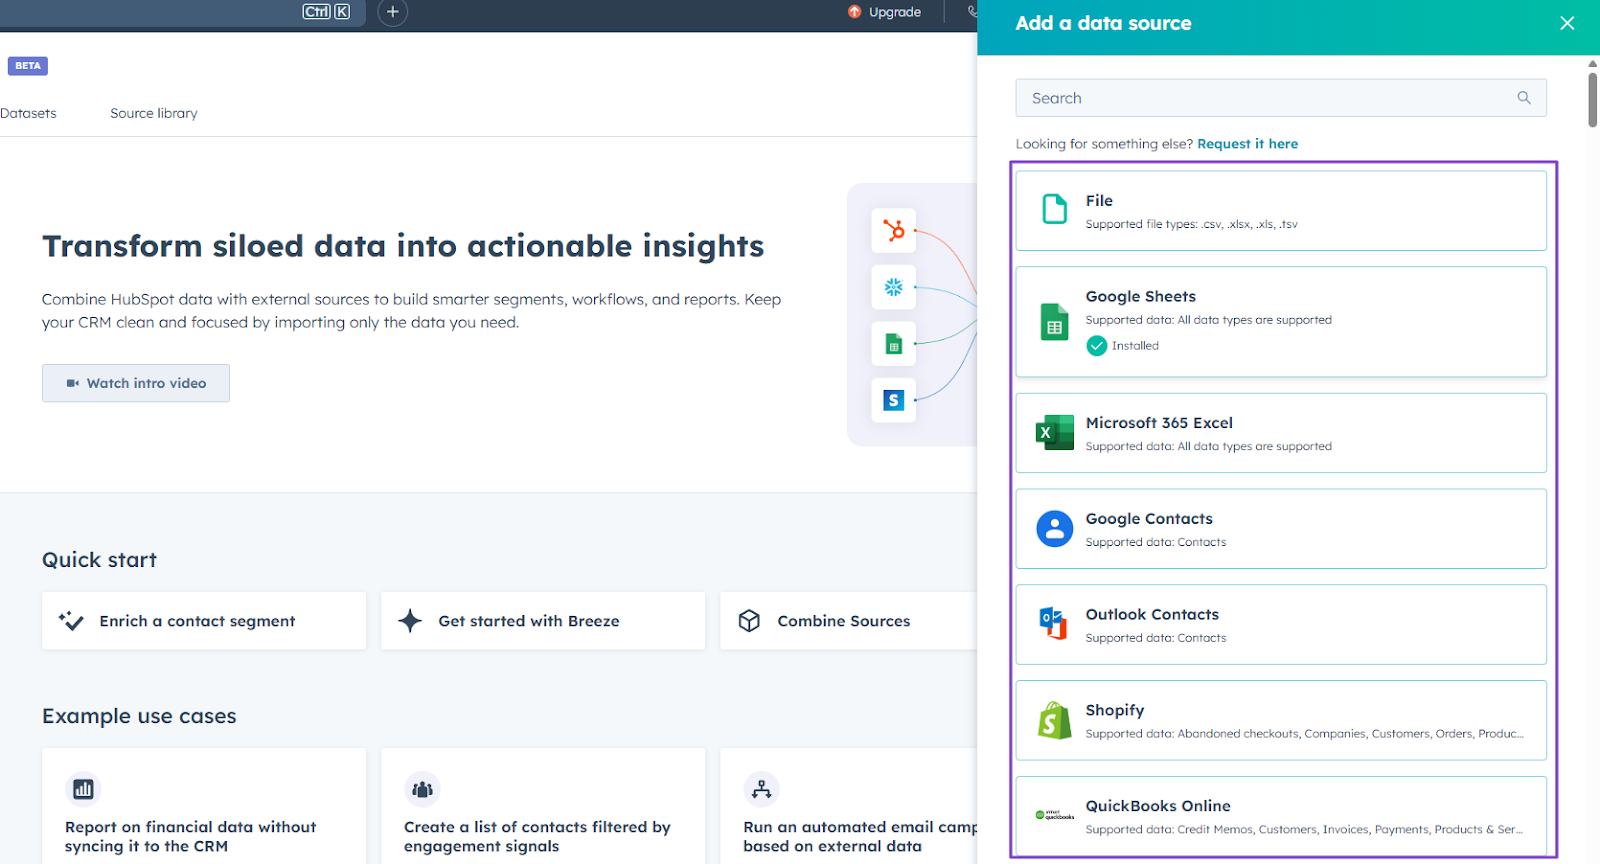Switch to the Datasets tab

[x=28, y=113]
